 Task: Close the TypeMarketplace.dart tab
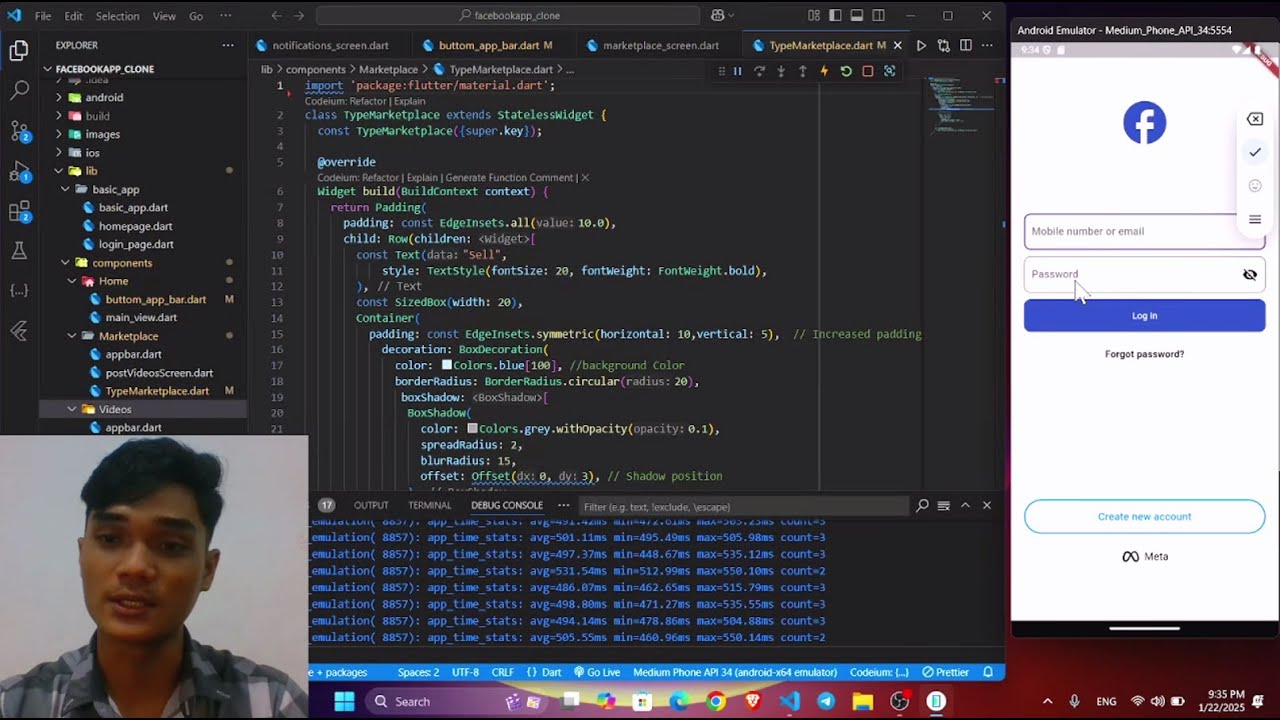(x=897, y=45)
